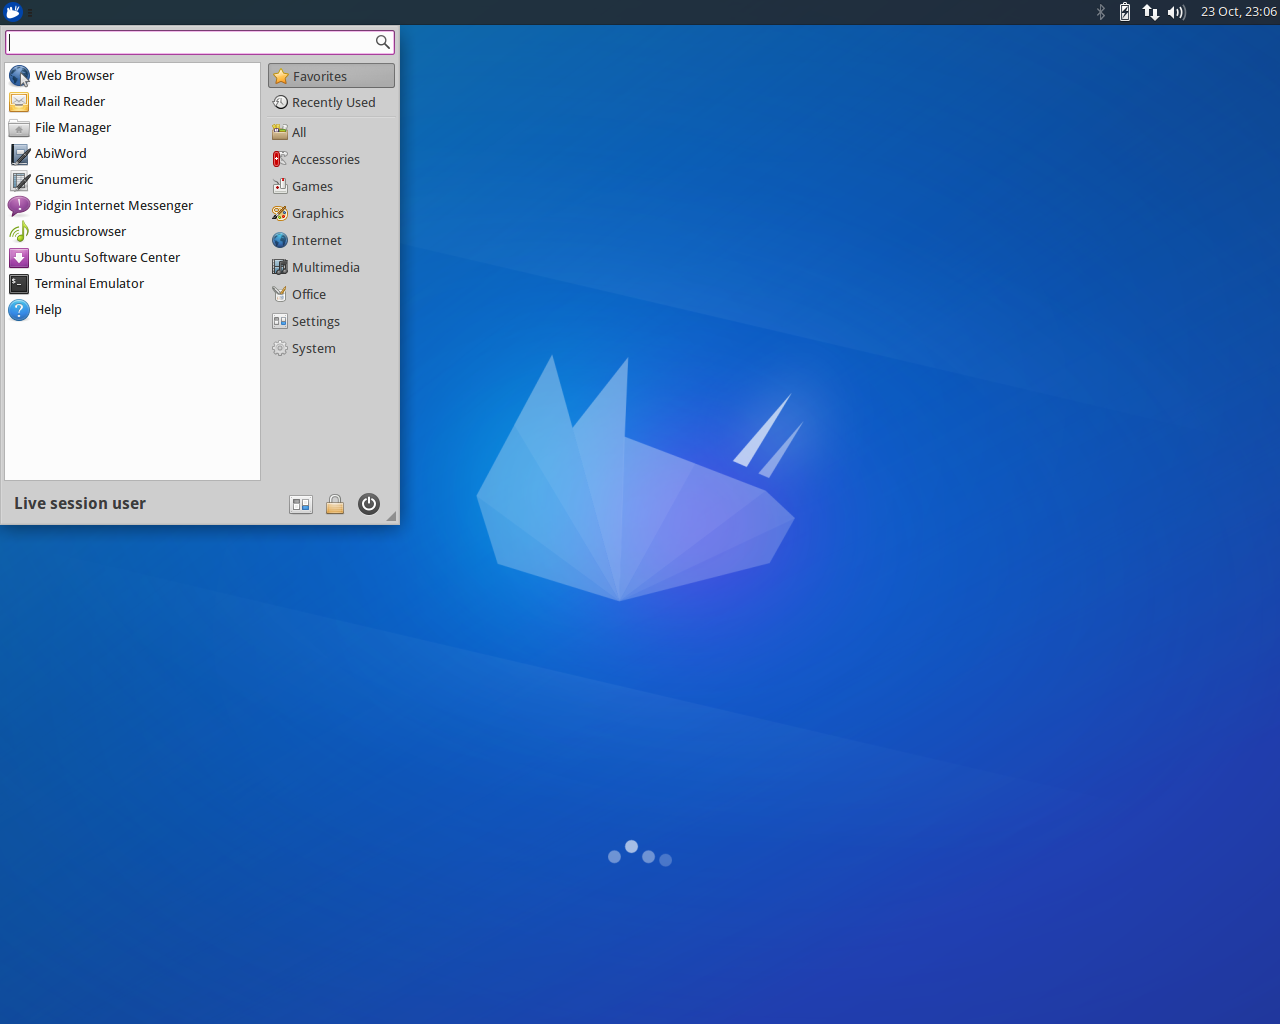Image resolution: width=1280 pixels, height=1024 pixels.
Task: Grab the menu resize grip corner
Action: coord(392,517)
